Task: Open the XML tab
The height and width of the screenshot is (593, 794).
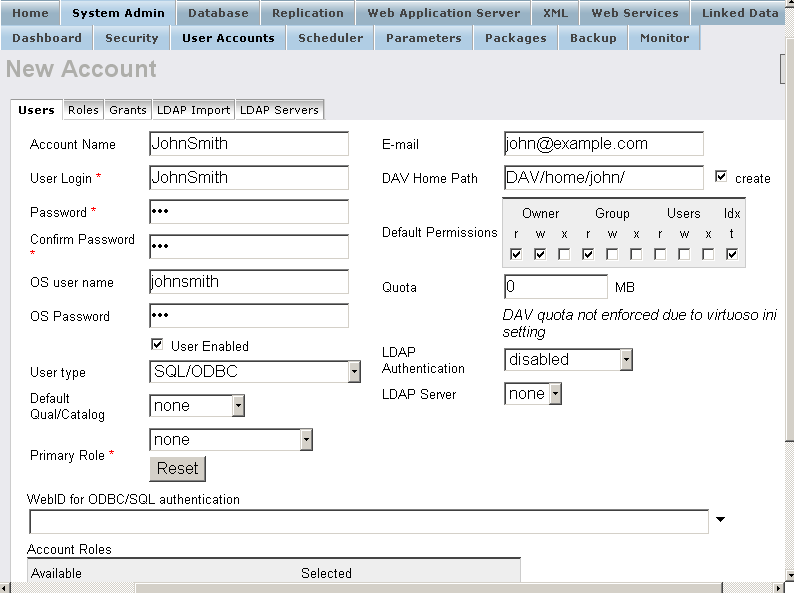Action: (x=555, y=13)
